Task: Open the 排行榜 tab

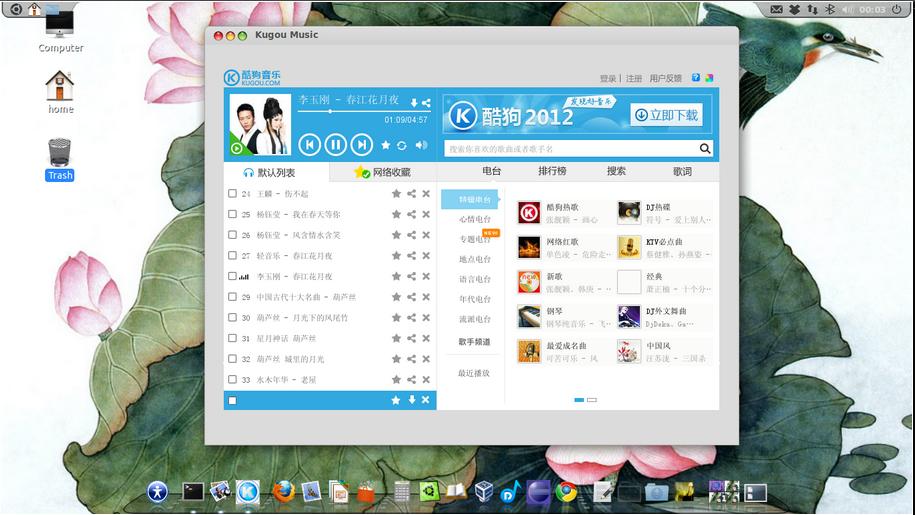Action: click(x=552, y=171)
